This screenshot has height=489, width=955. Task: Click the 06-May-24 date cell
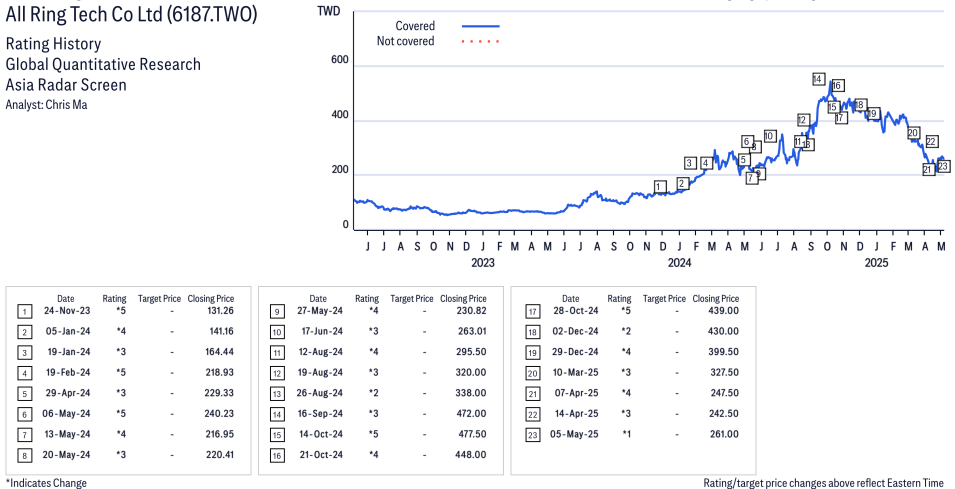[x=66, y=413]
